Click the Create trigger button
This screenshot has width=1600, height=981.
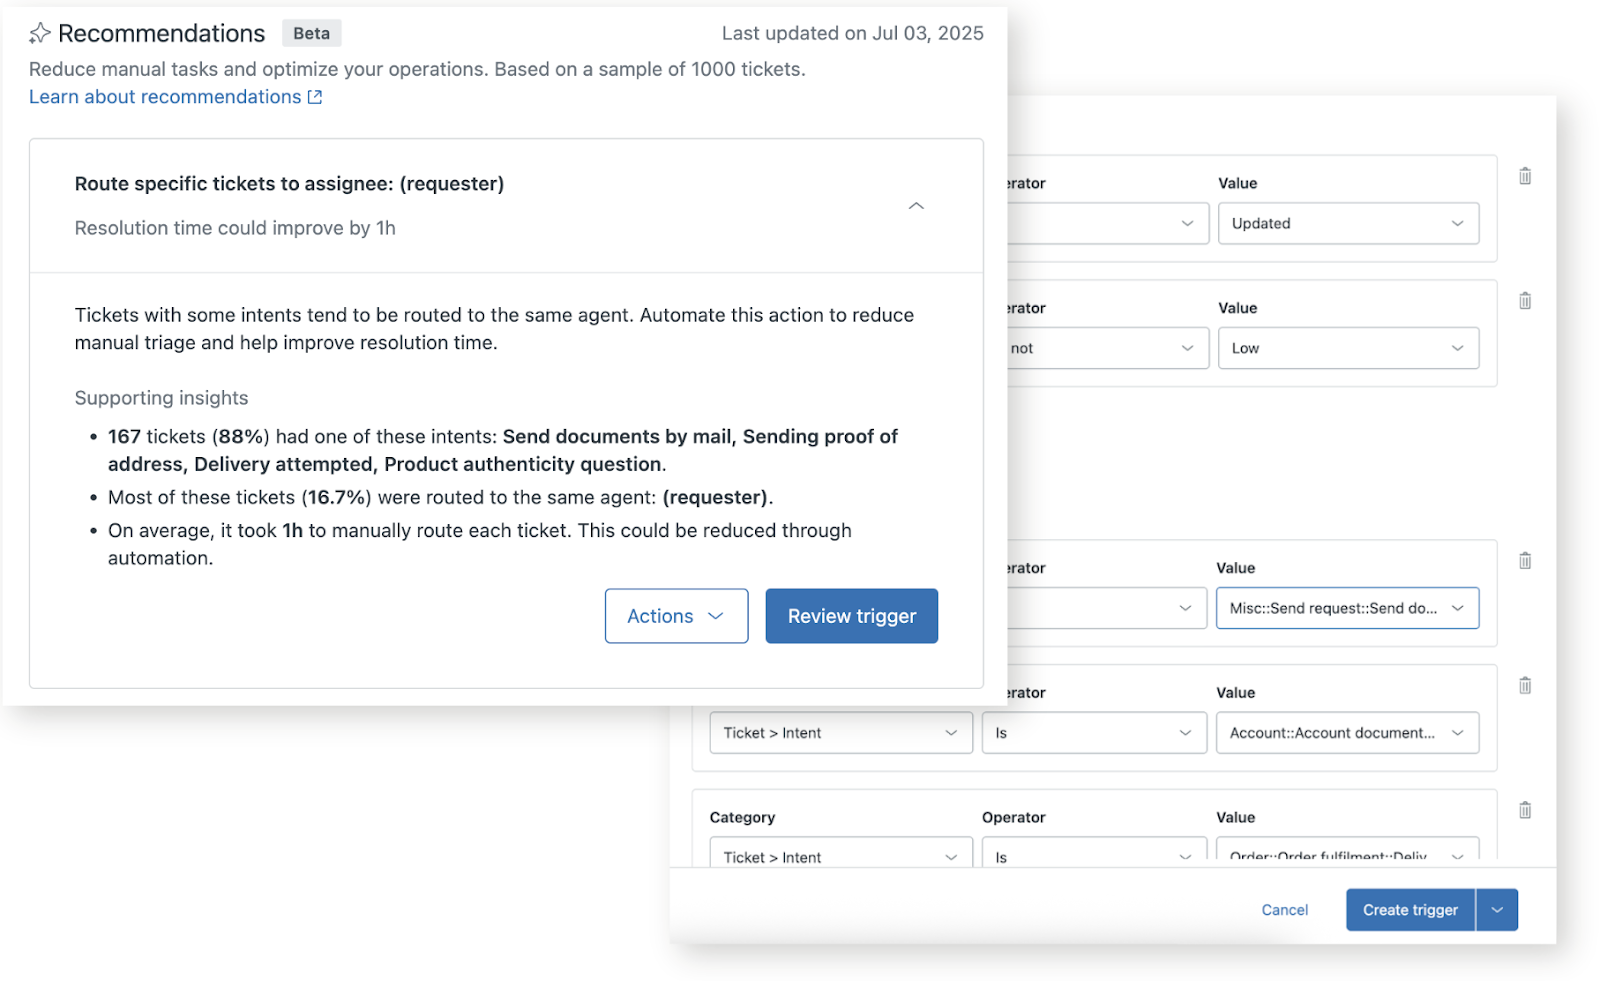pyautogui.click(x=1410, y=910)
